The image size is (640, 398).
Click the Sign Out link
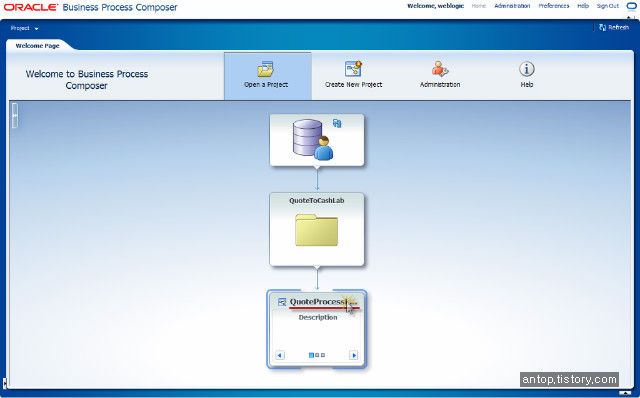[x=608, y=6]
